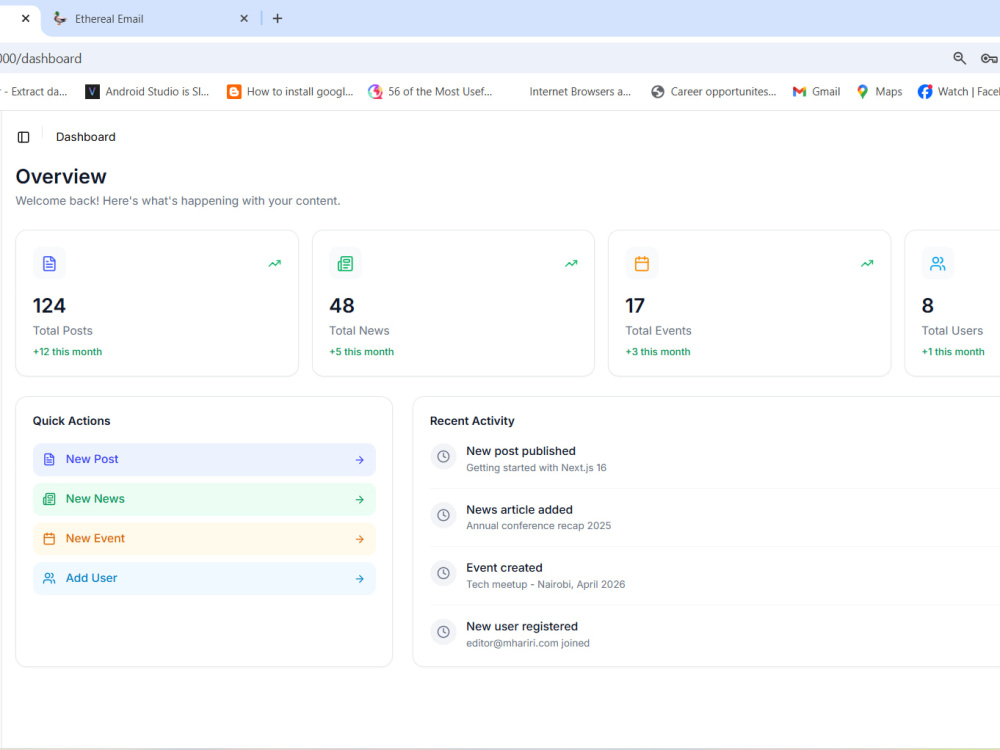Select the Add User quick action

point(204,578)
